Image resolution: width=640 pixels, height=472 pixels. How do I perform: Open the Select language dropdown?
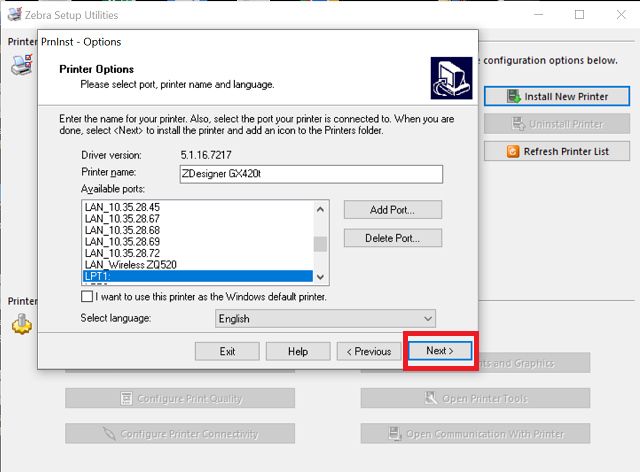point(325,319)
